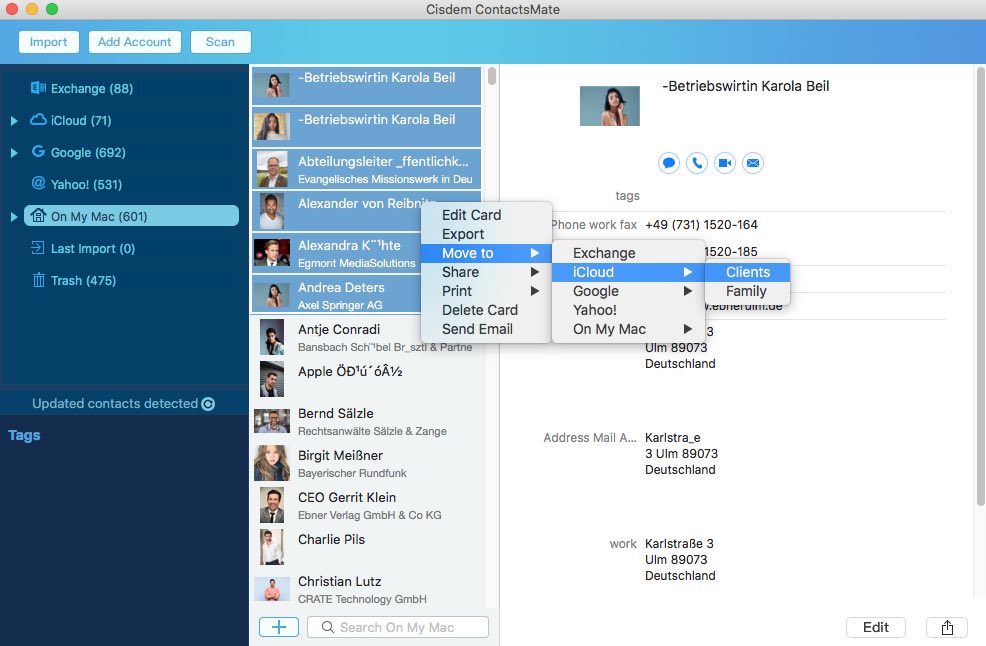Click the contact photo in detail pane
This screenshot has height=646, width=986.
click(x=609, y=106)
